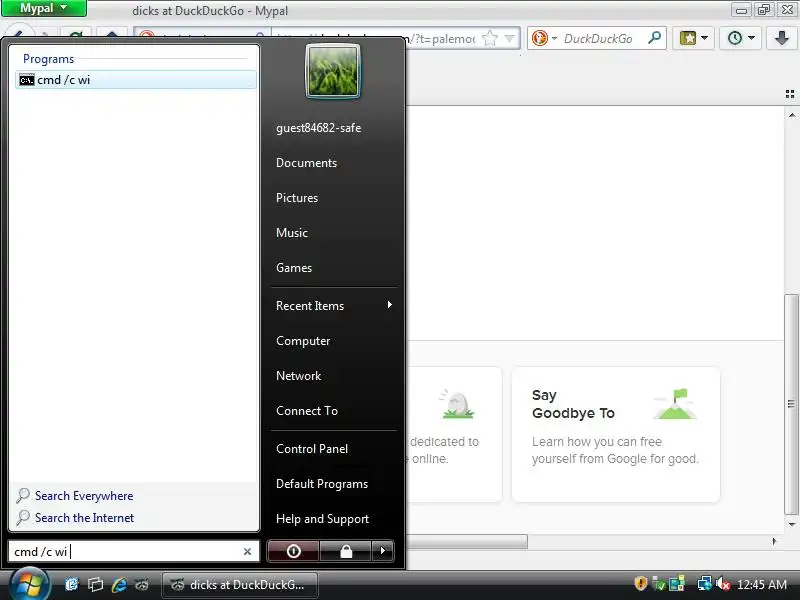This screenshot has height=600, width=800.
Task: Open Help and Support
Action: tap(322, 519)
